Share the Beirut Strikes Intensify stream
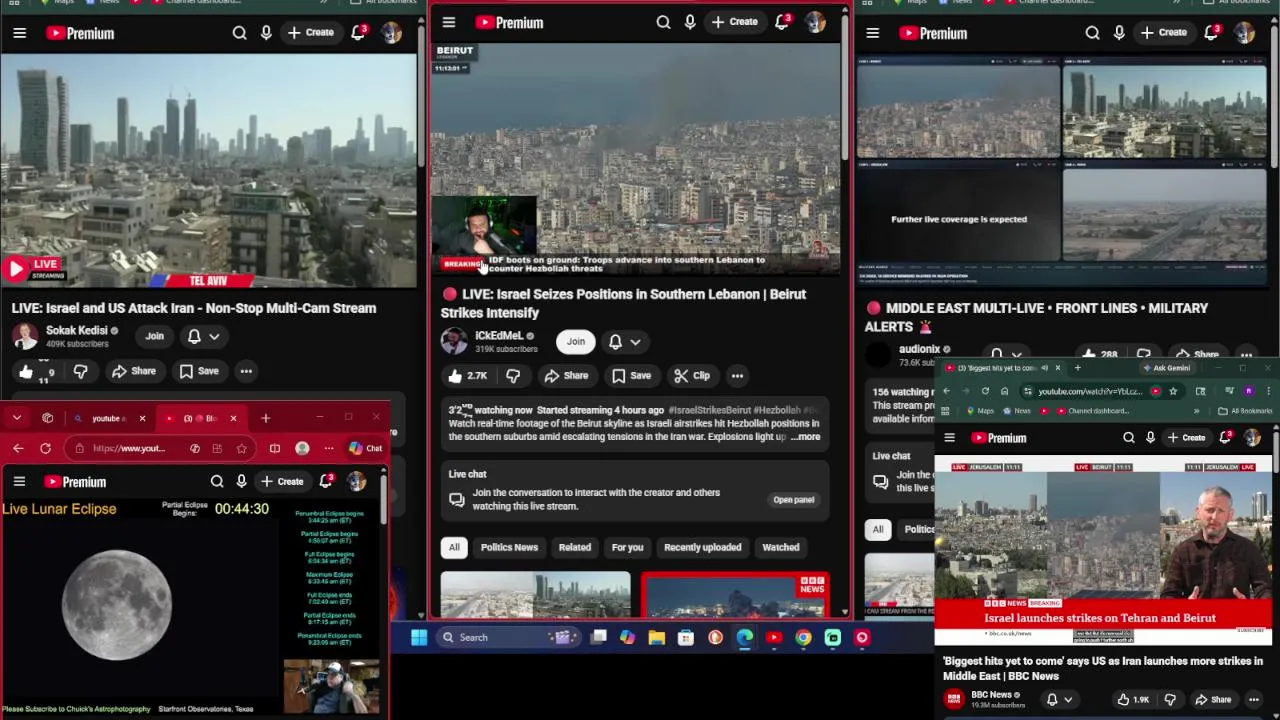Image resolution: width=1280 pixels, height=720 pixels. point(566,376)
